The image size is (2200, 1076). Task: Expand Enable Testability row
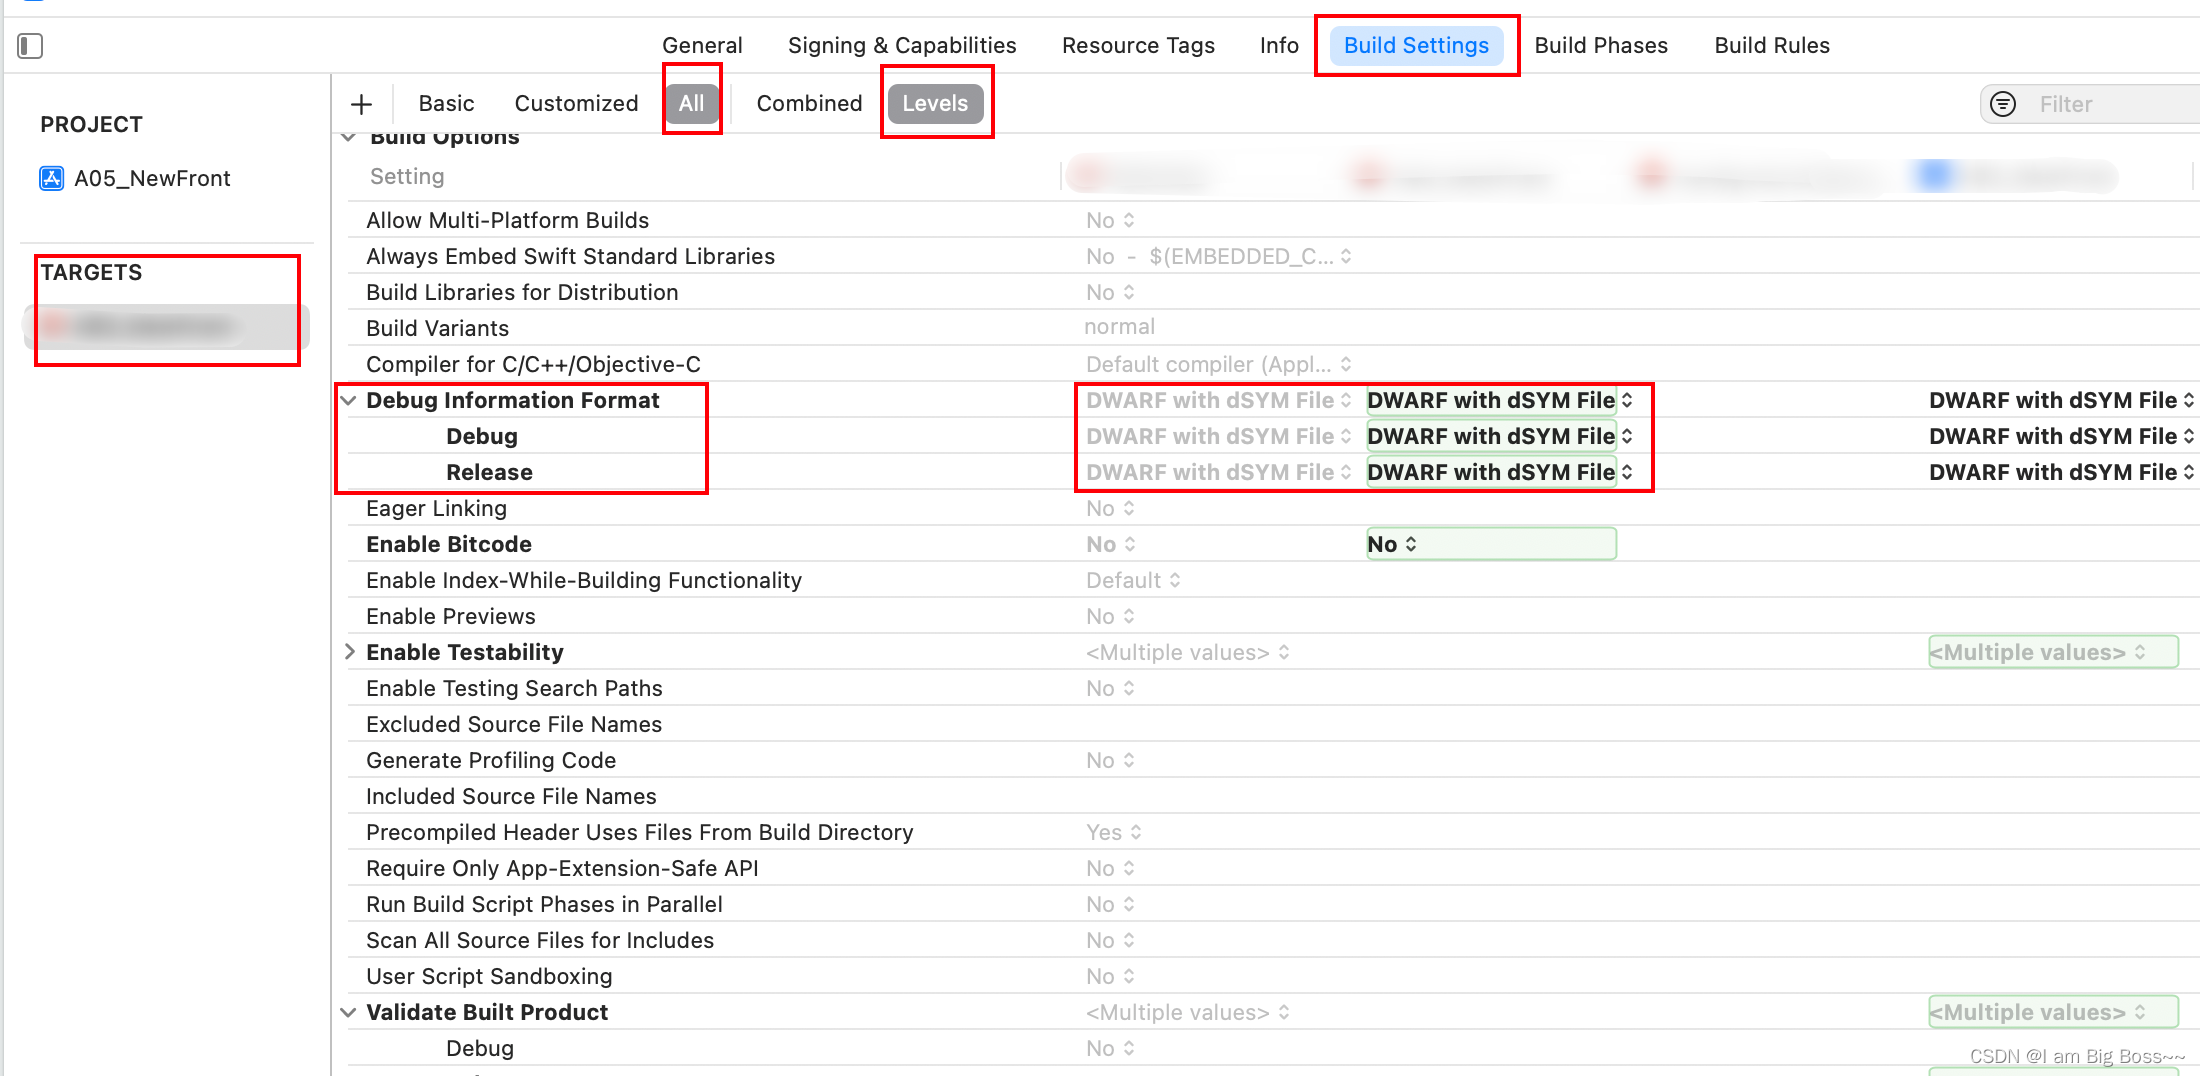(349, 652)
